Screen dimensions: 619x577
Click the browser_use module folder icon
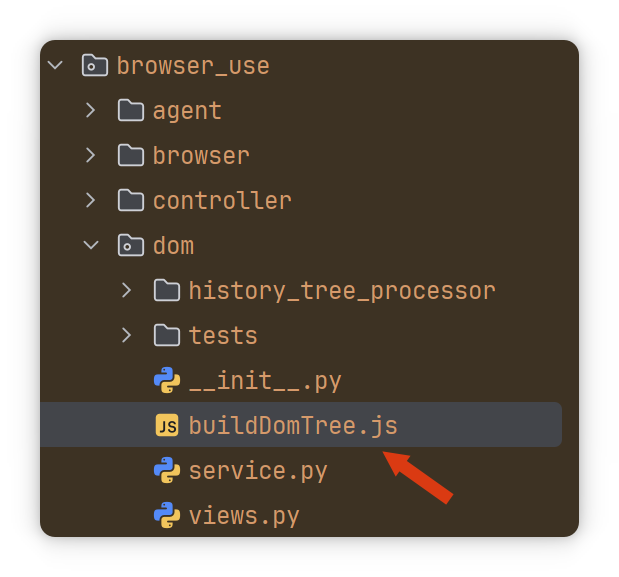(x=94, y=66)
